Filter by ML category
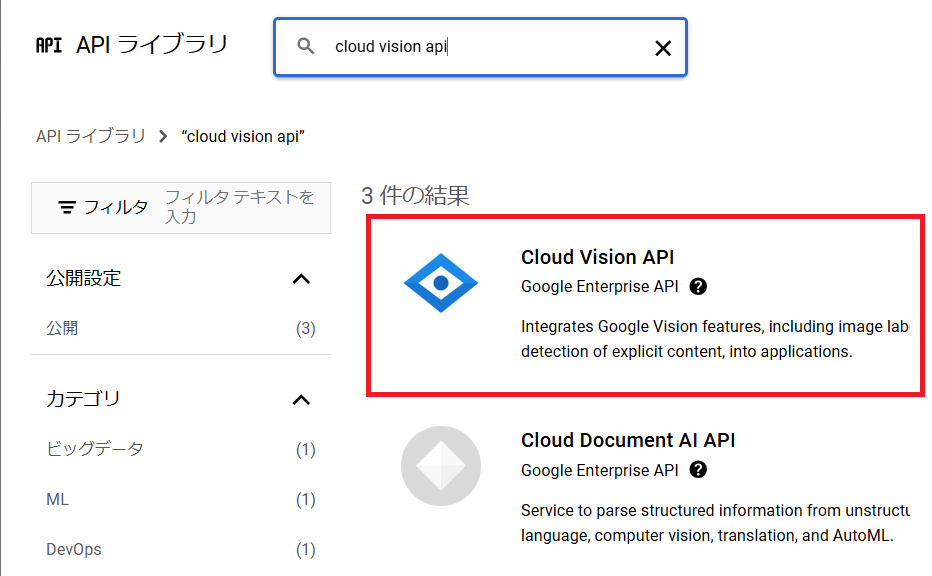This screenshot has height=576, width=932. pos(57,499)
